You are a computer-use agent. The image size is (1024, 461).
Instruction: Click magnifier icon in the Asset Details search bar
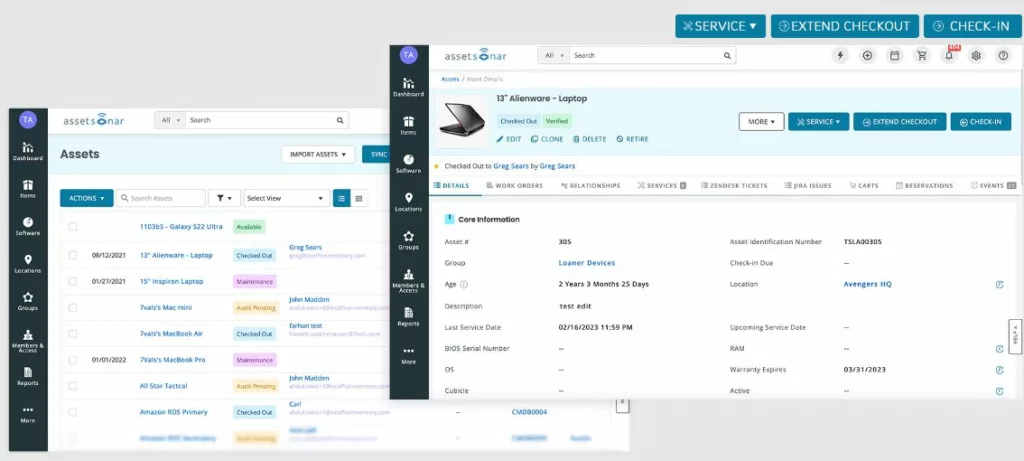click(x=727, y=56)
